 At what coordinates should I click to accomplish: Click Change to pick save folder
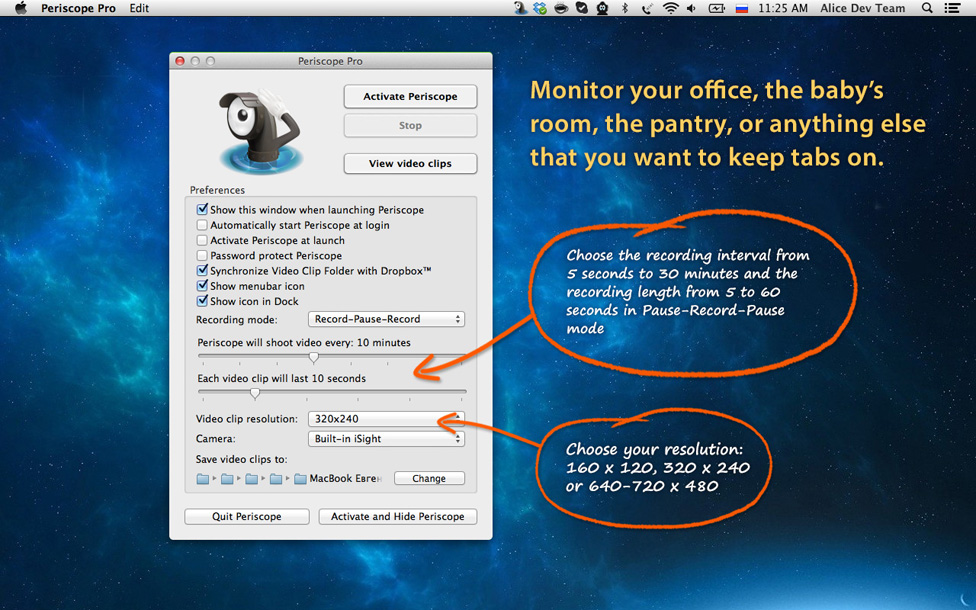click(x=429, y=479)
